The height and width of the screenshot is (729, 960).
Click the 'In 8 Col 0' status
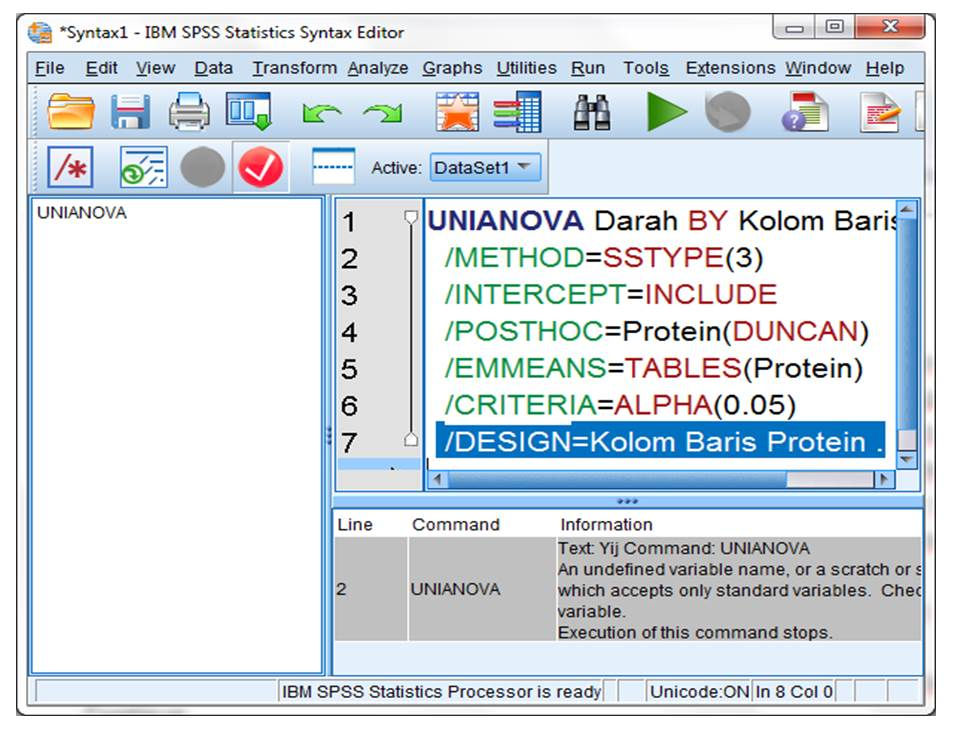tap(793, 692)
